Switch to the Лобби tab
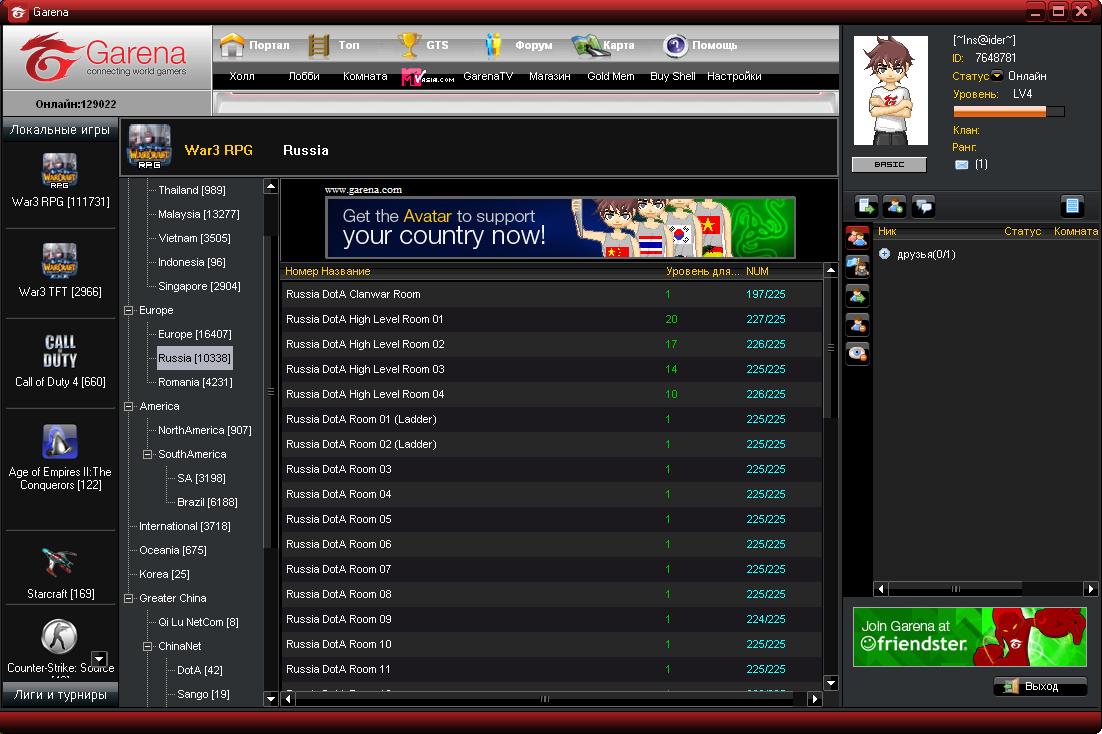This screenshot has height=734, width=1102. (x=304, y=76)
